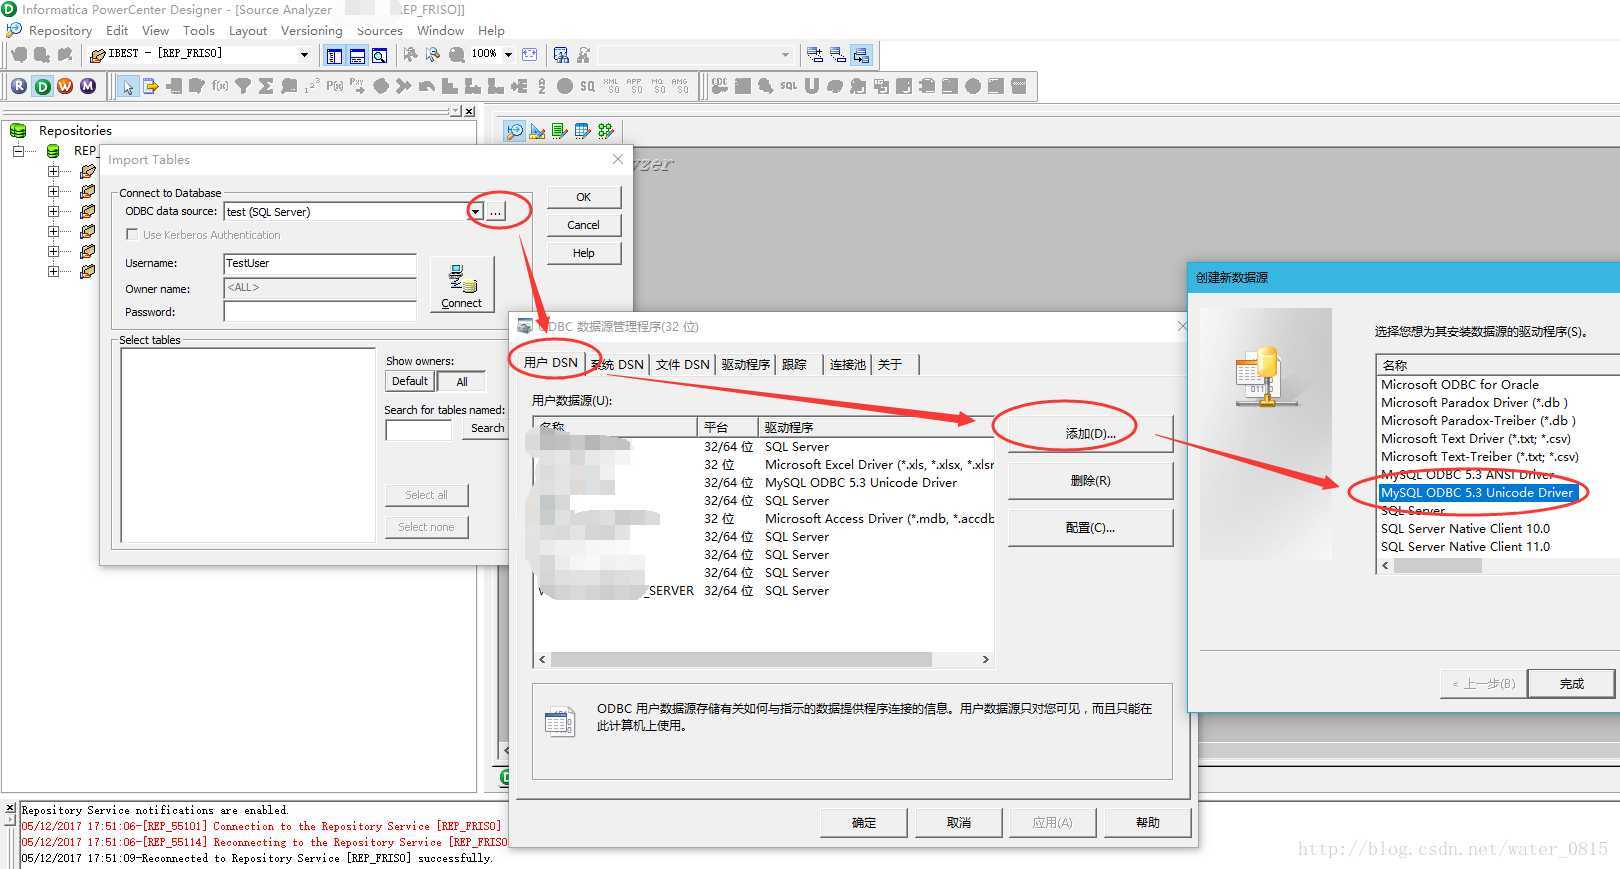Viewport: 1620px width, 869px height.
Task: Switch to the 系统 DSN tab
Action: click(x=617, y=364)
